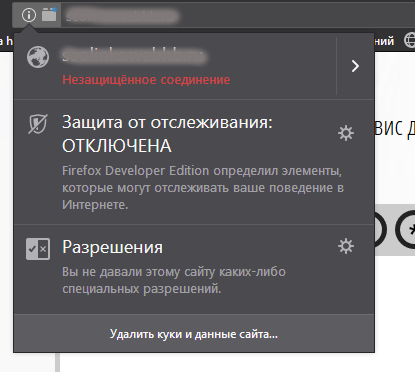
Task: Click the globe icon on bookmarks bar
Action: pos(409,41)
